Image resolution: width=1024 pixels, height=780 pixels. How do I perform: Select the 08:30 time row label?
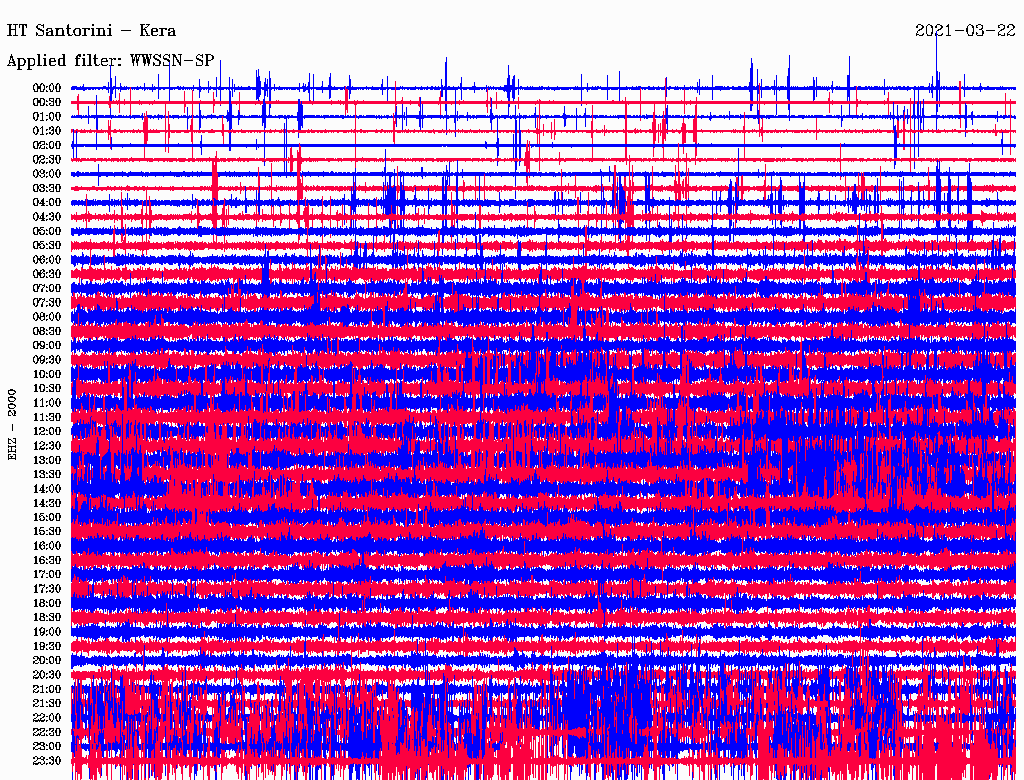[47, 332]
